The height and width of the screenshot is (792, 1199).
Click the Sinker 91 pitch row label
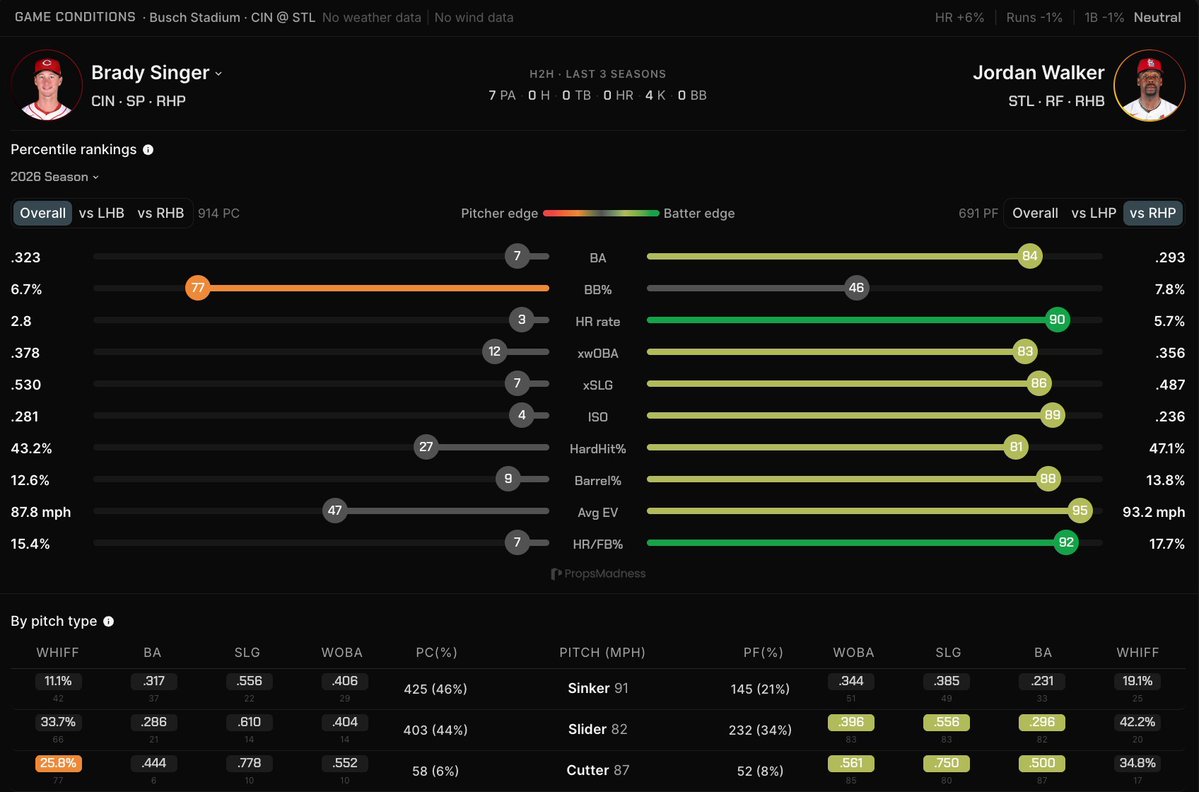tap(598, 688)
